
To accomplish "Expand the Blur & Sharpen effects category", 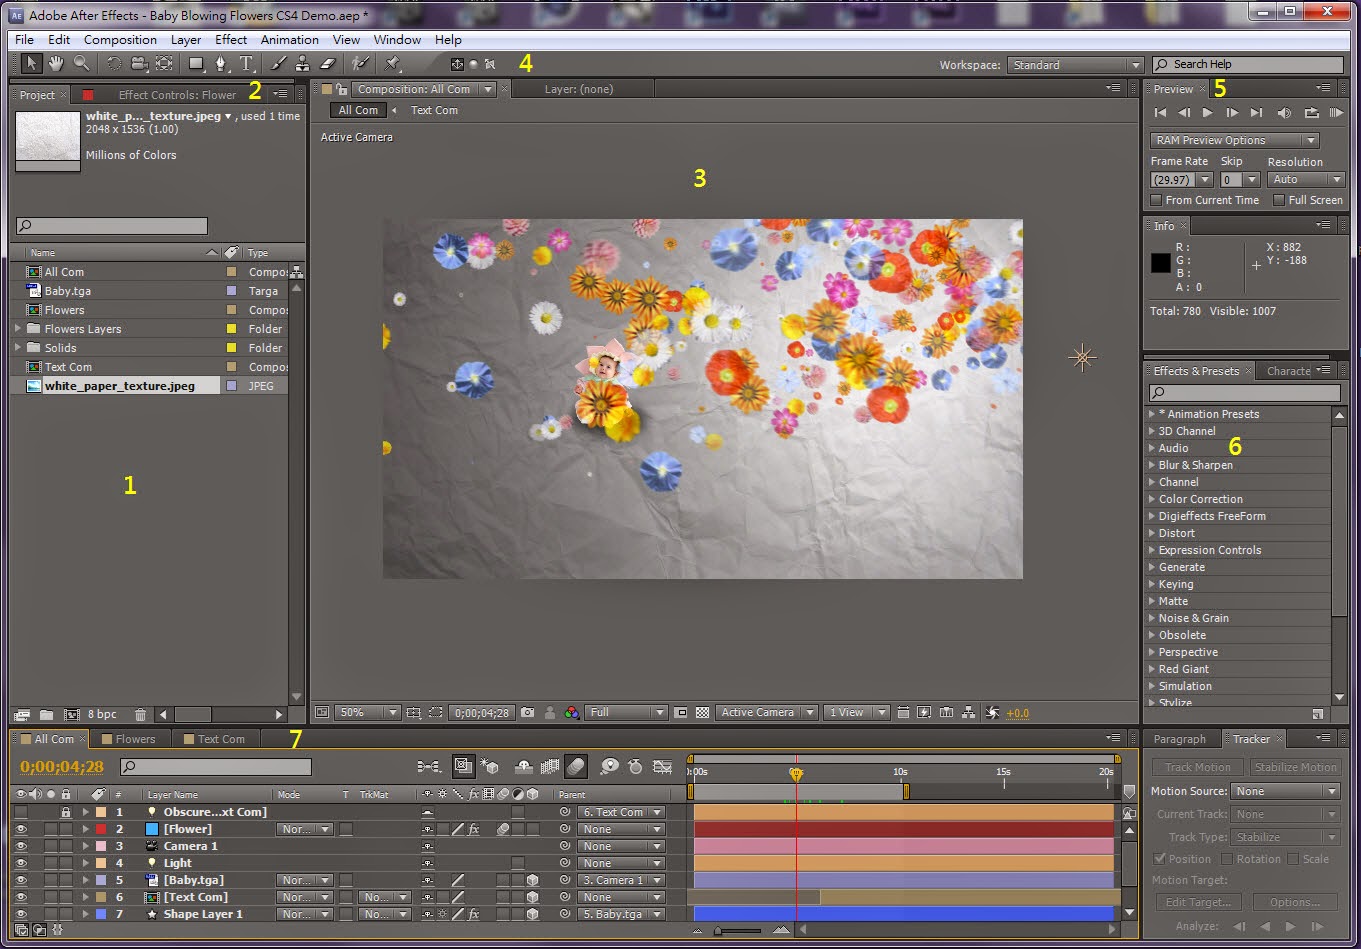I will point(1151,465).
